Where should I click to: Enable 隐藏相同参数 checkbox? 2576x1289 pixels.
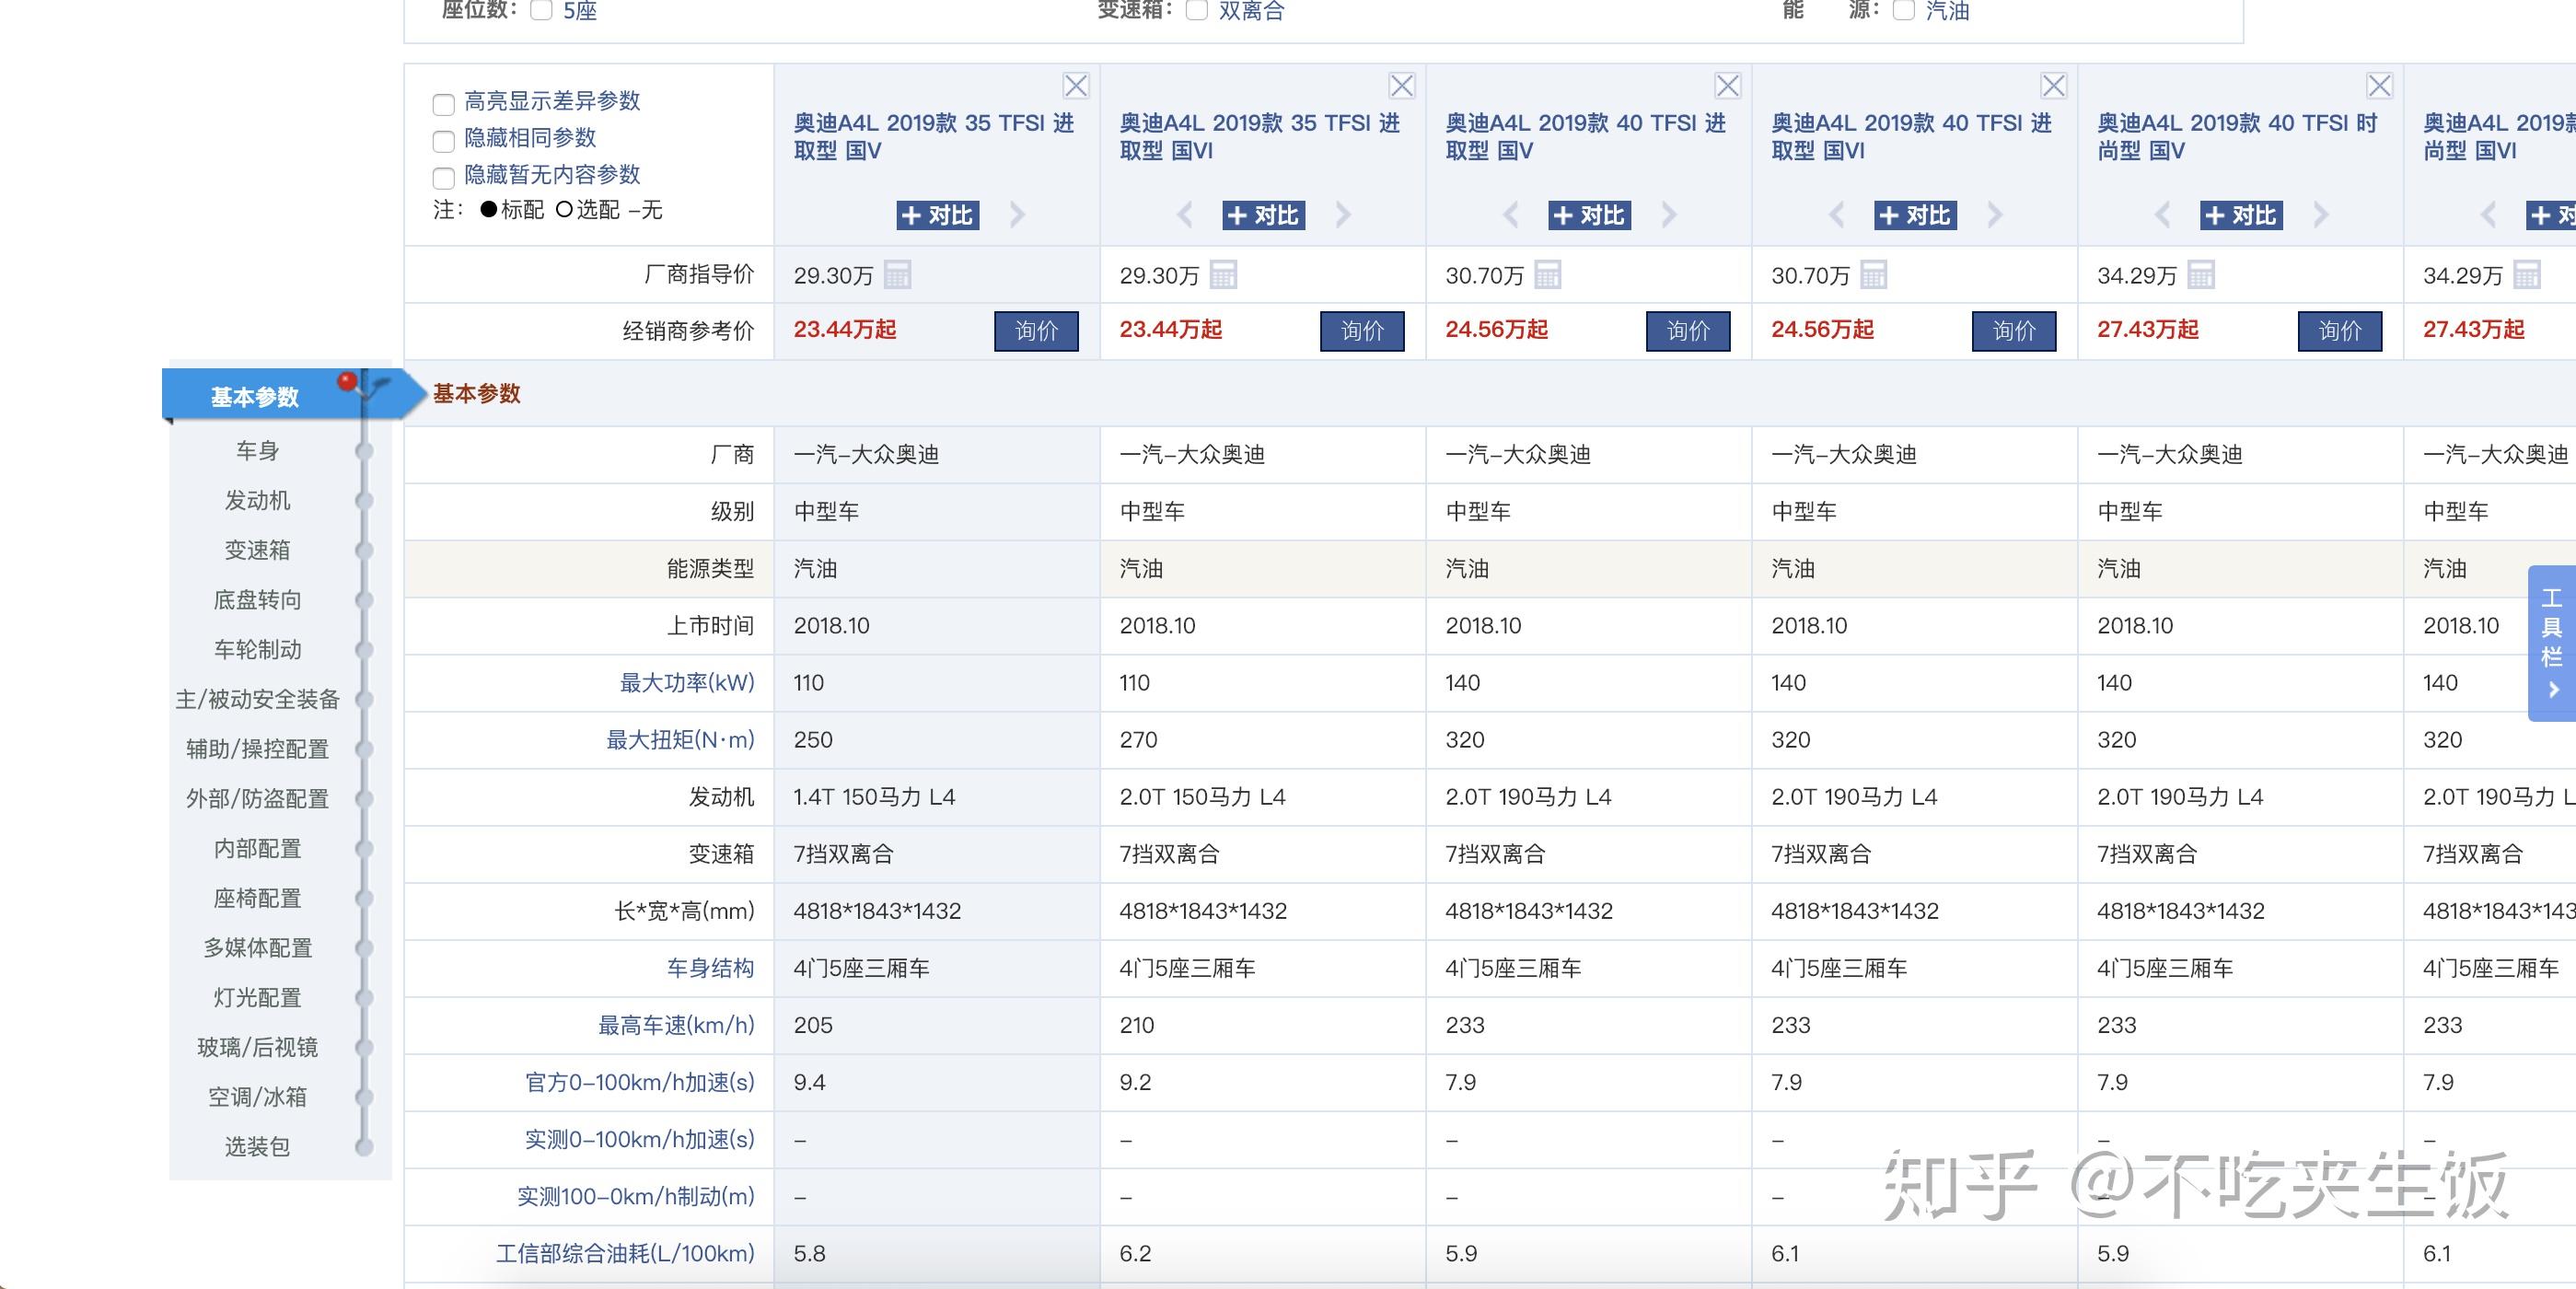(x=444, y=141)
